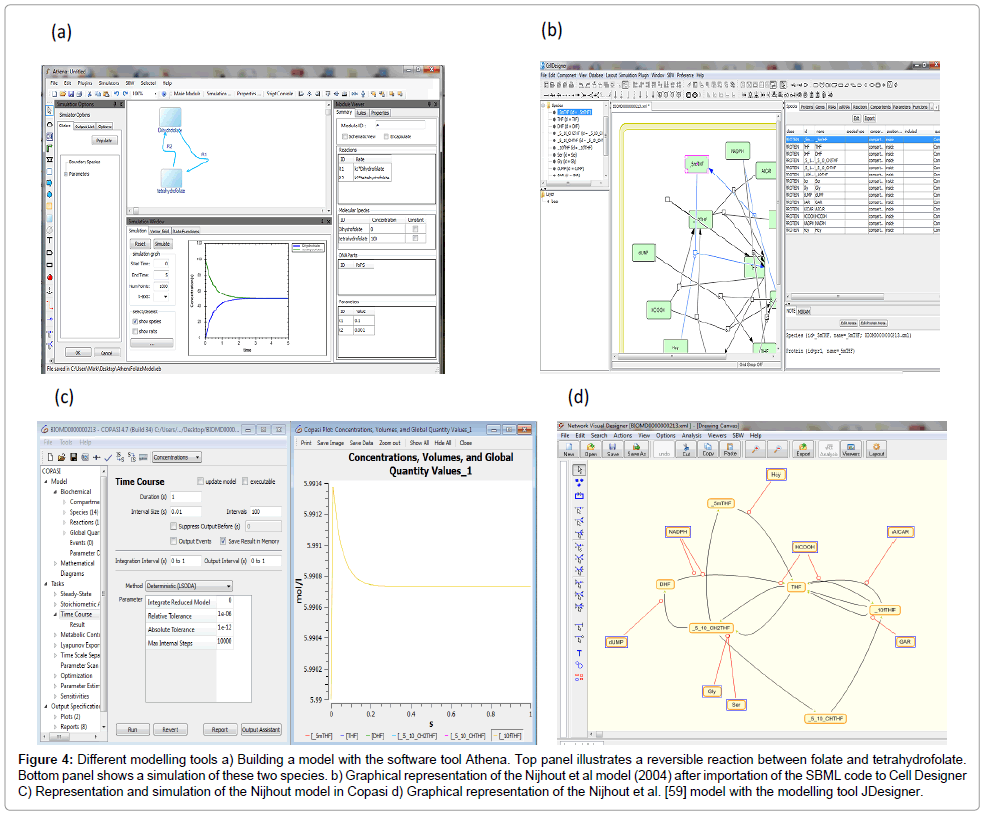Click save disk icon in COPASI toolbar
This screenshot has width=984, height=816.
[73, 458]
